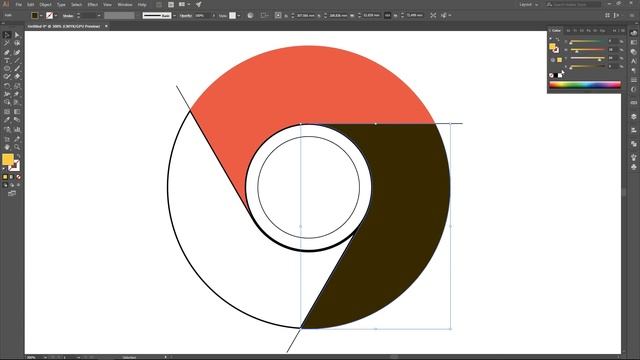The width and height of the screenshot is (640, 360).
Task: Select the Selection tool arrow
Action: (x=7, y=35)
